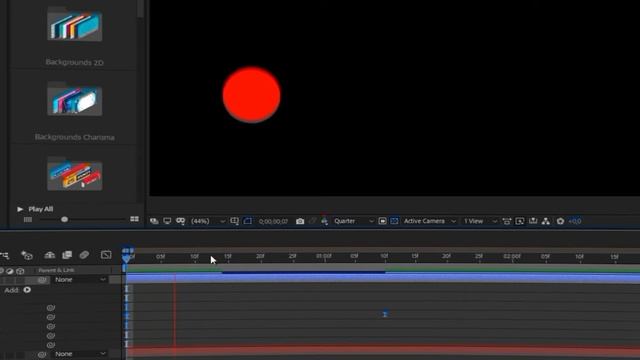Click the top layer's parent pick whip
The width and height of the screenshot is (640, 360).
tap(42, 280)
